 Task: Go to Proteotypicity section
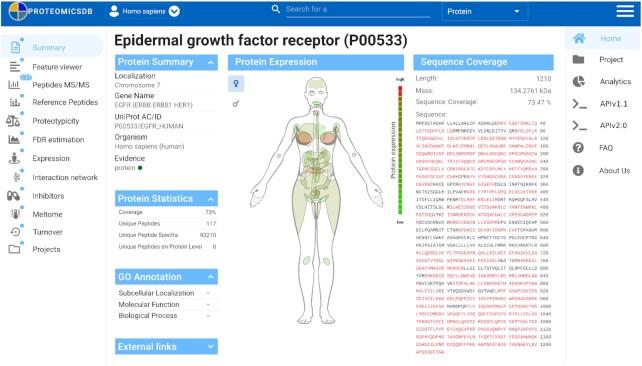point(56,121)
